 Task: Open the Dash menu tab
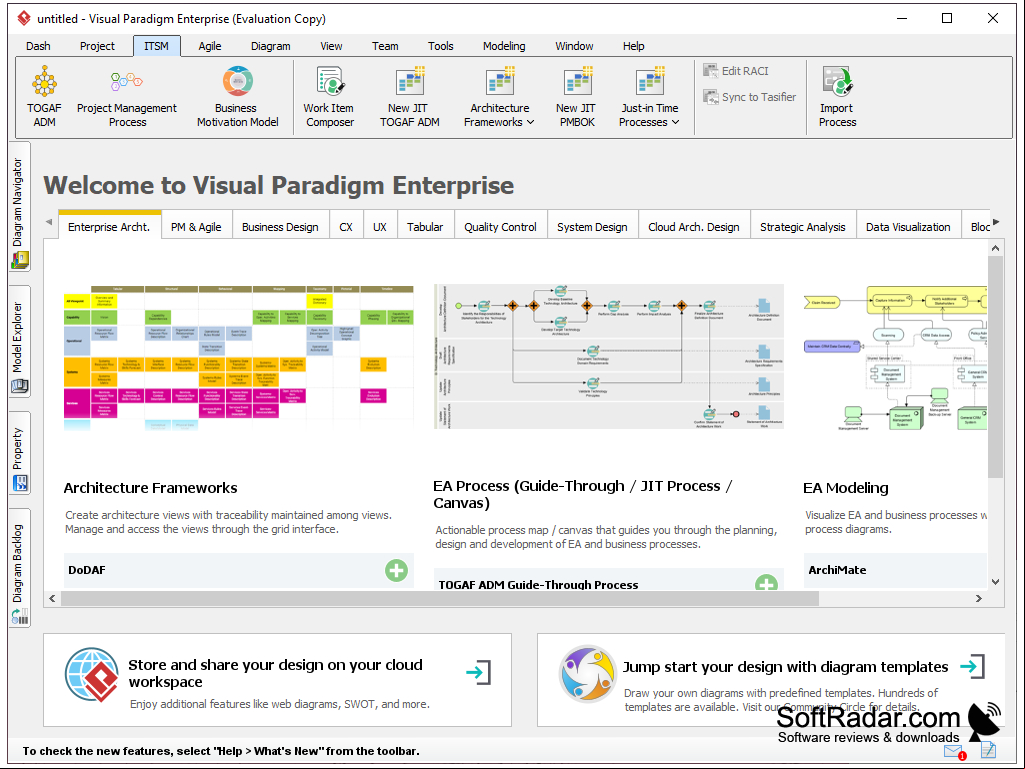[38, 46]
